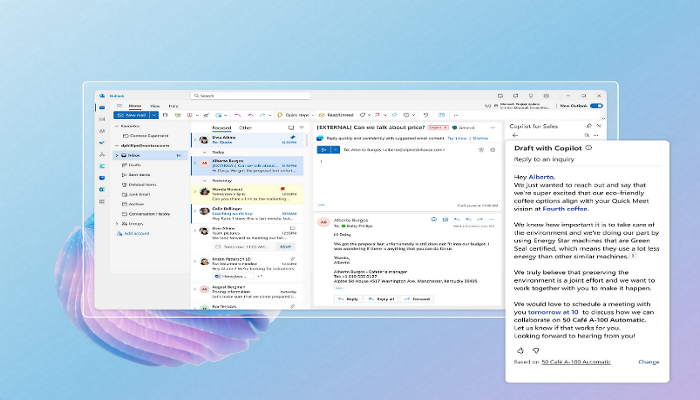The image size is (700, 400).
Task: Expand the Inbox folder
Action: [117, 155]
